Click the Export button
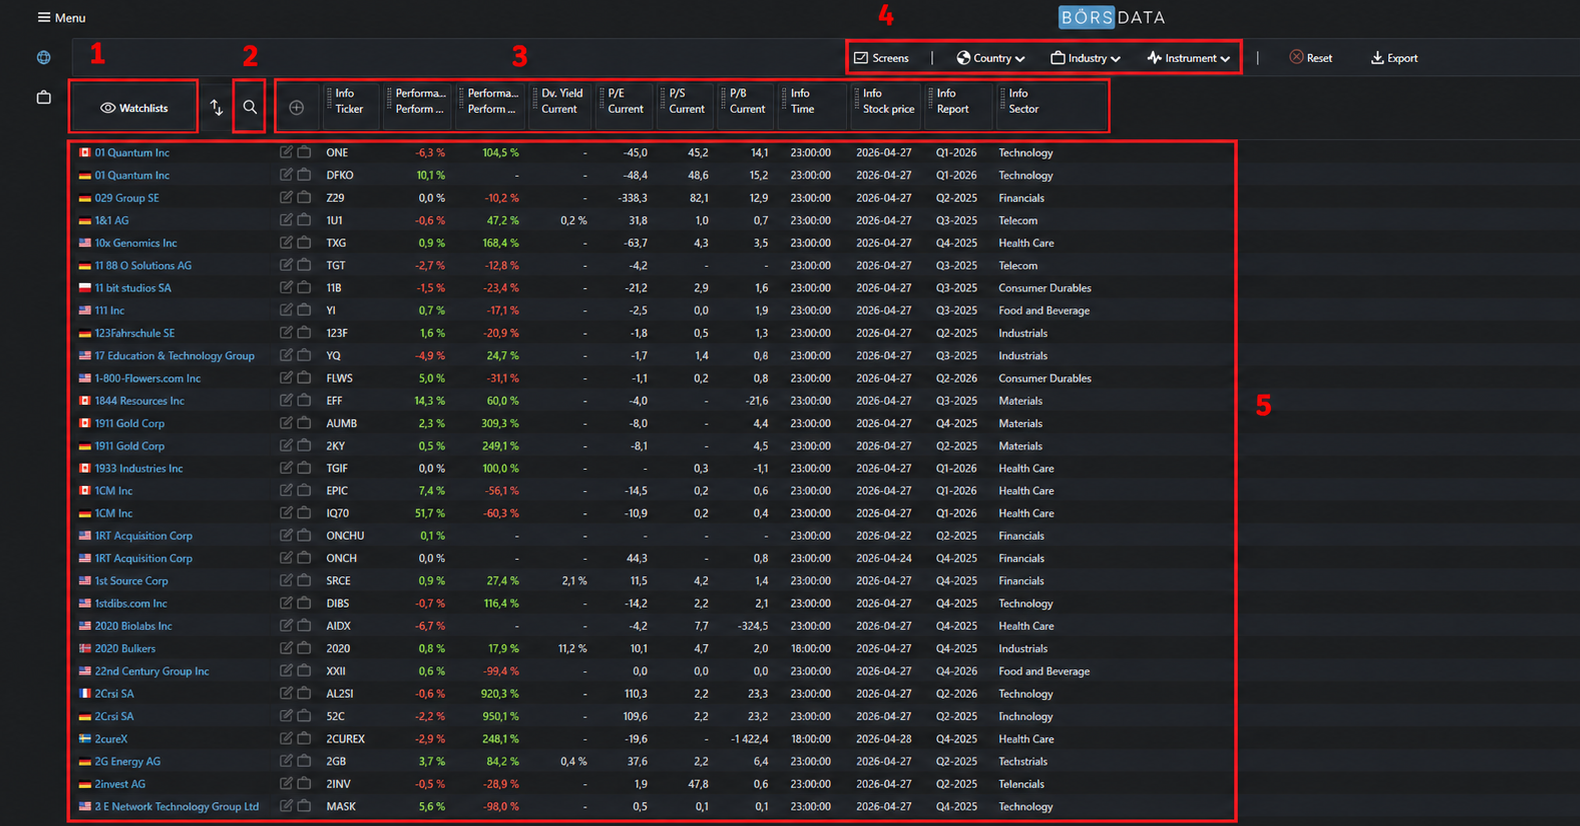 pos(1394,58)
